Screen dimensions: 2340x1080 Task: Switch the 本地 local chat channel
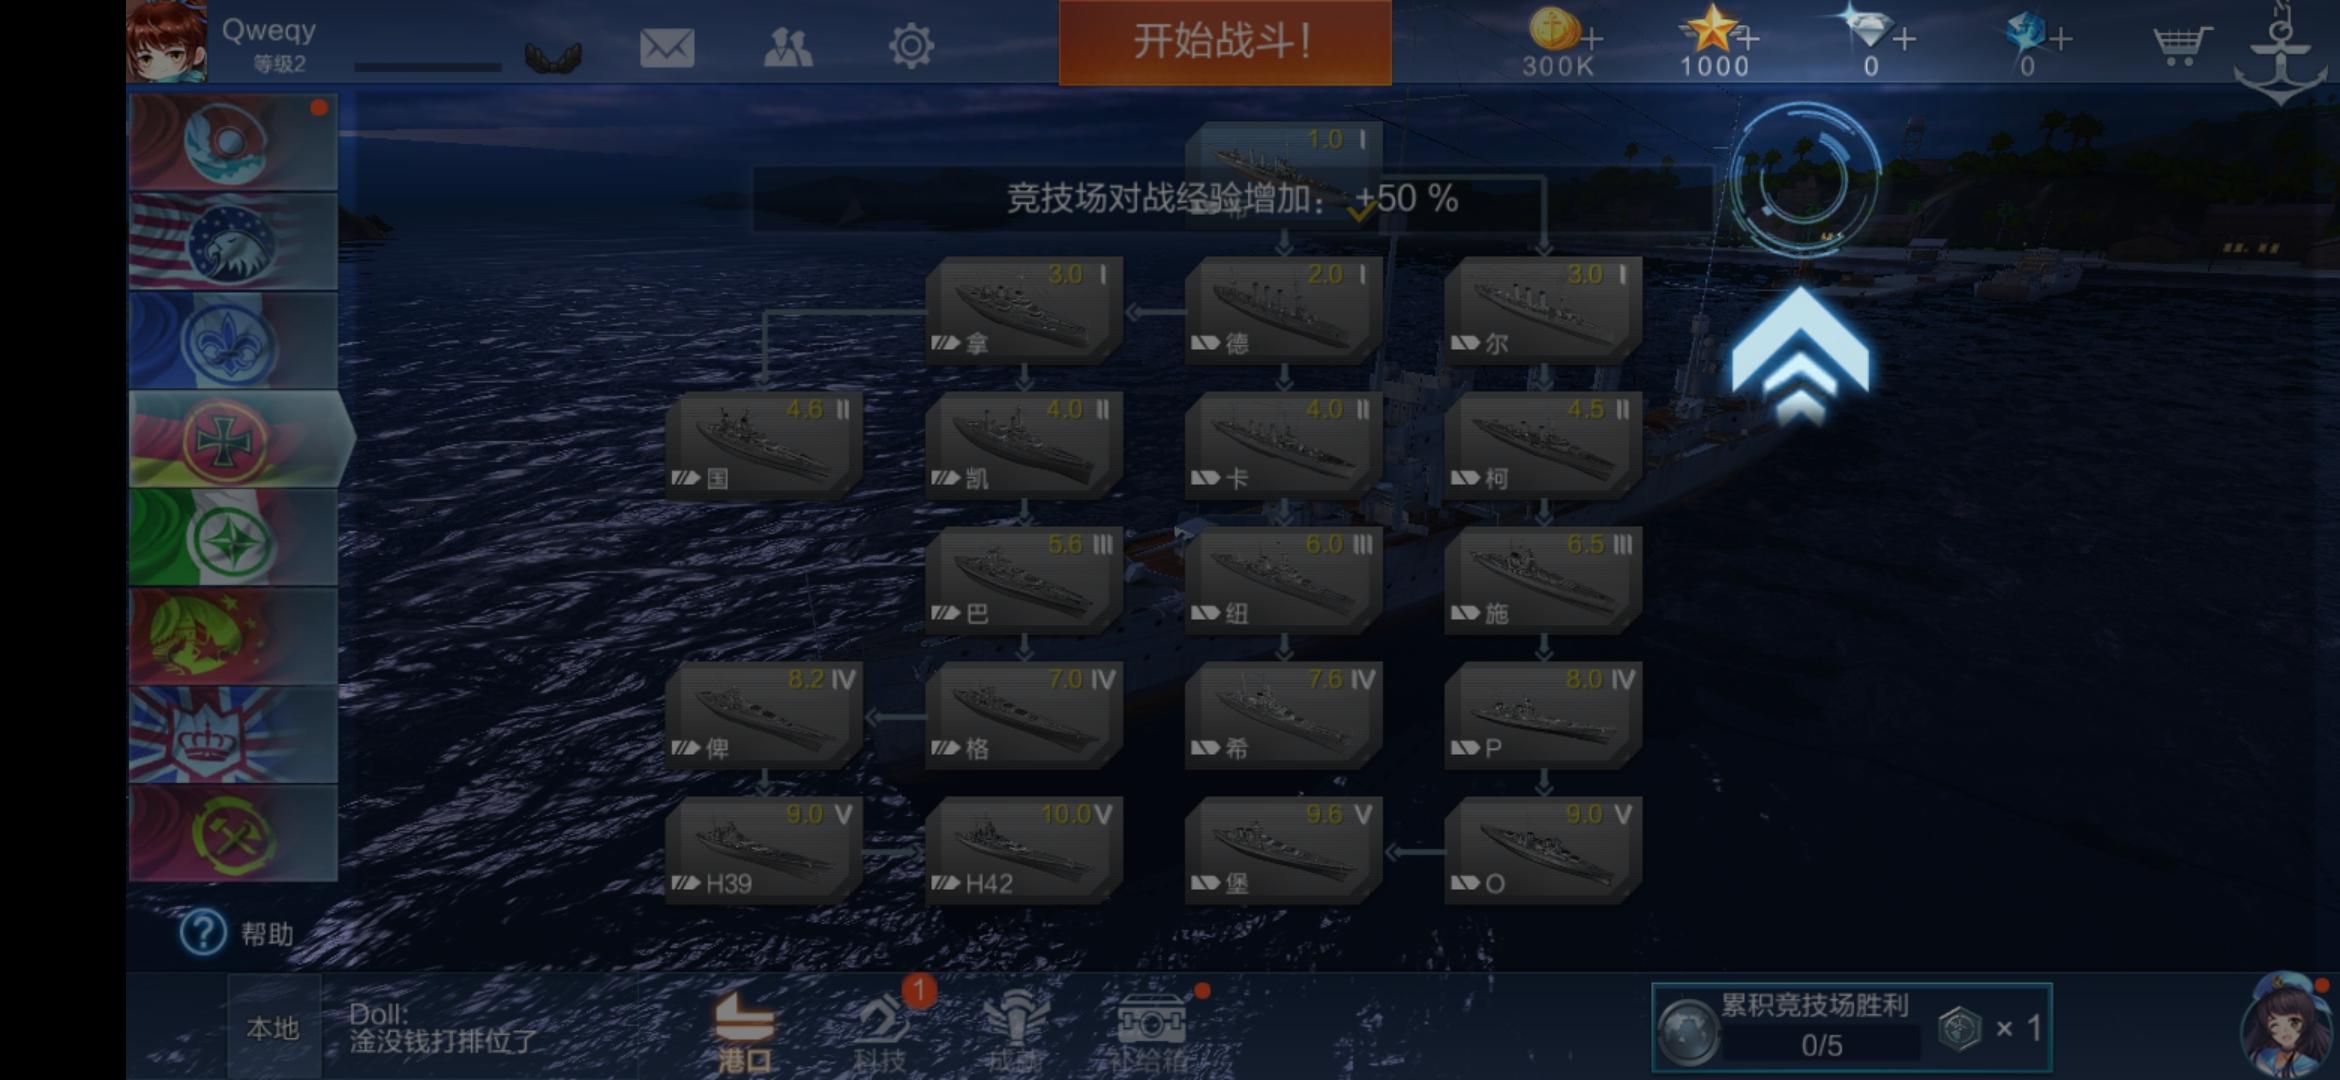273,1028
